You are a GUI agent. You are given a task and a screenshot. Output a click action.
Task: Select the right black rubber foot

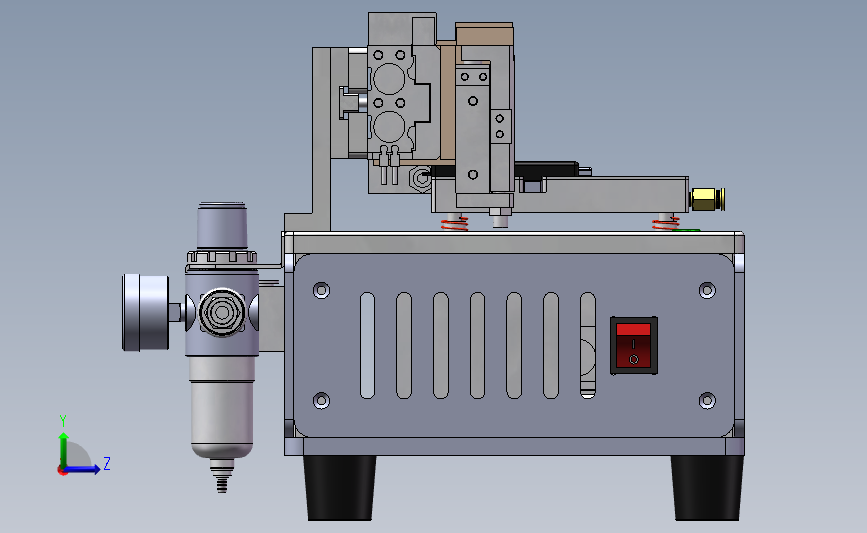[x=707, y=488]
